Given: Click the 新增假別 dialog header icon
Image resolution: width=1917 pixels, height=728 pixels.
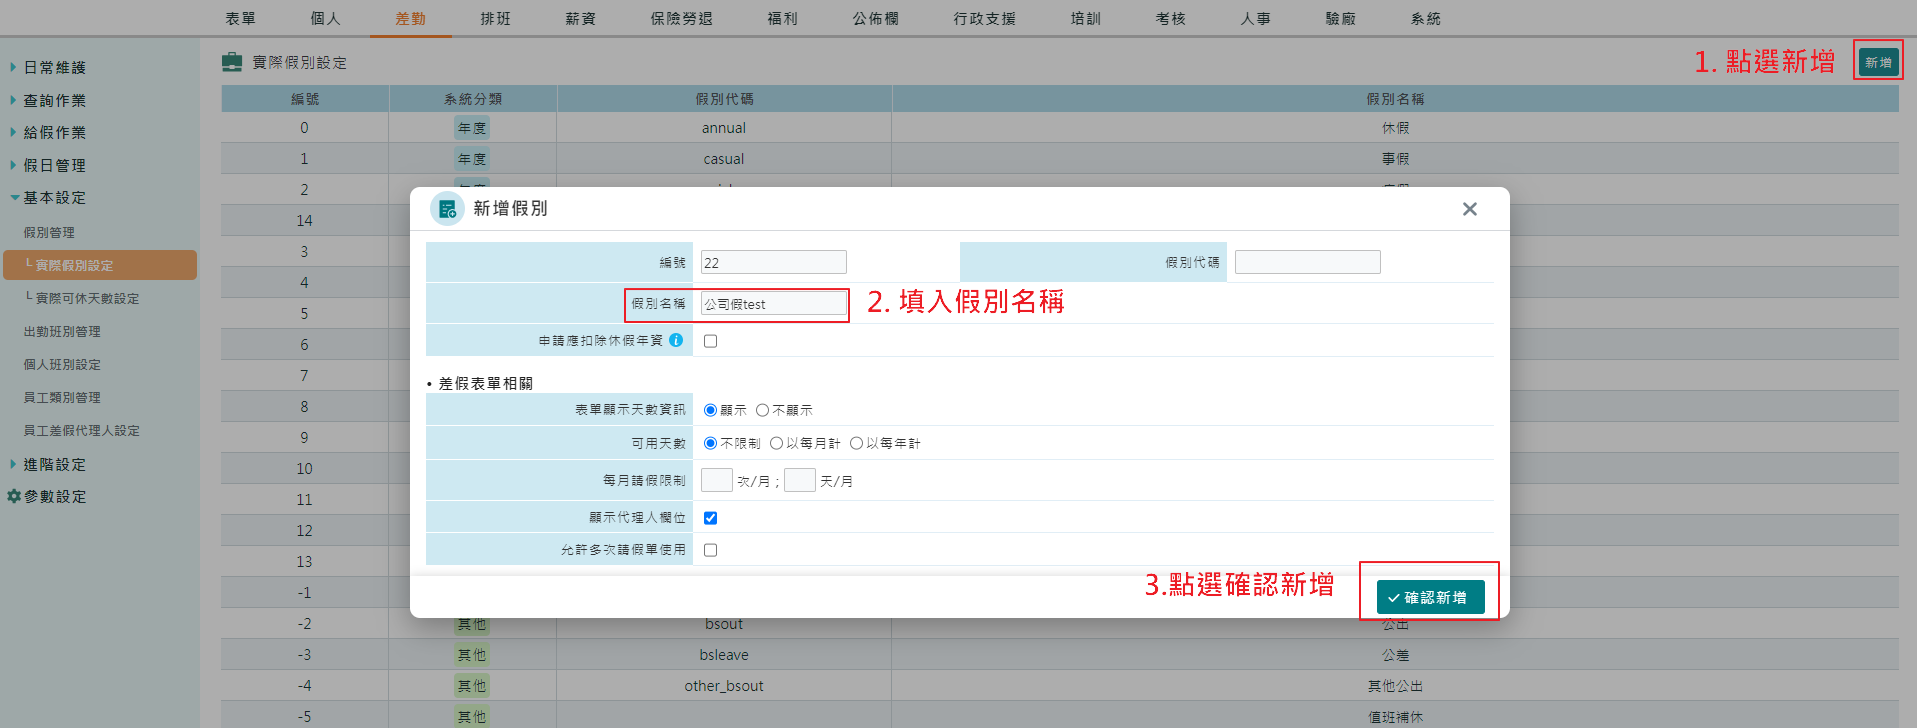Looking at the screenshot, I should pyautogui.click(x=447, y=209).
